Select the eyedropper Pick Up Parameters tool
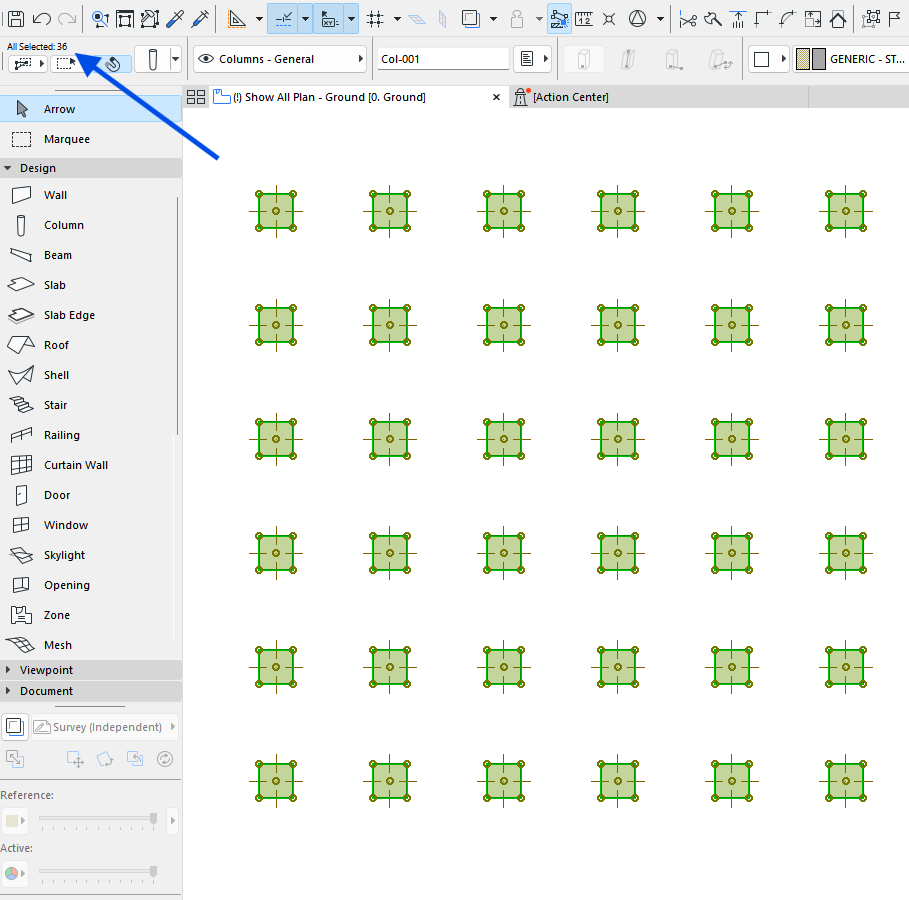 tap(175, 18)
